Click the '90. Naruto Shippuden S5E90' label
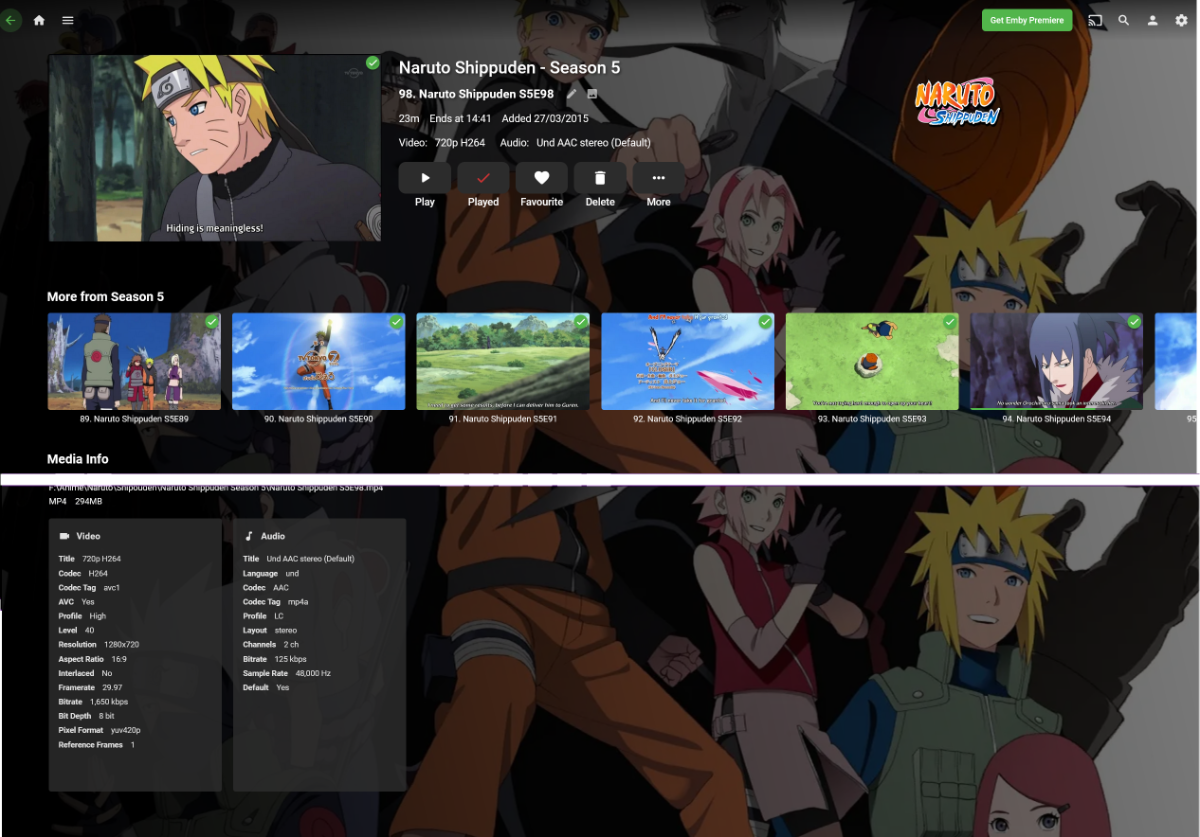 [x=319, y=419]
